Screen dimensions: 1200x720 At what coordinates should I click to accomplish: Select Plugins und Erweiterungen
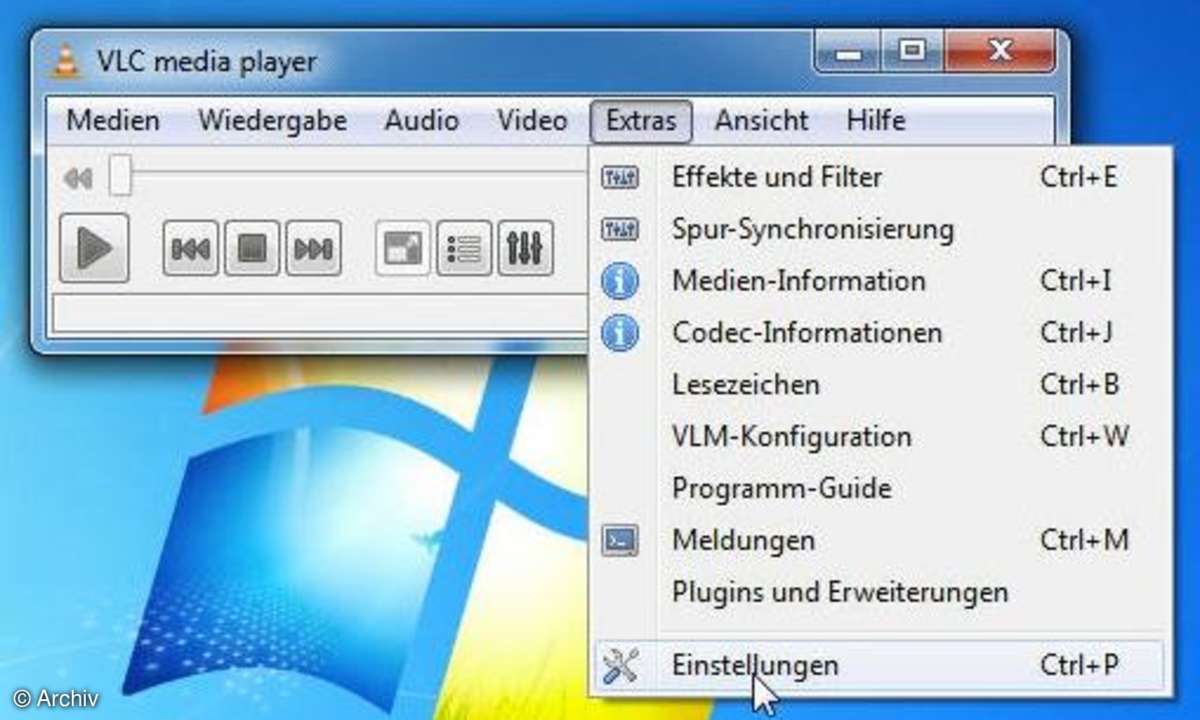(880, 592)
